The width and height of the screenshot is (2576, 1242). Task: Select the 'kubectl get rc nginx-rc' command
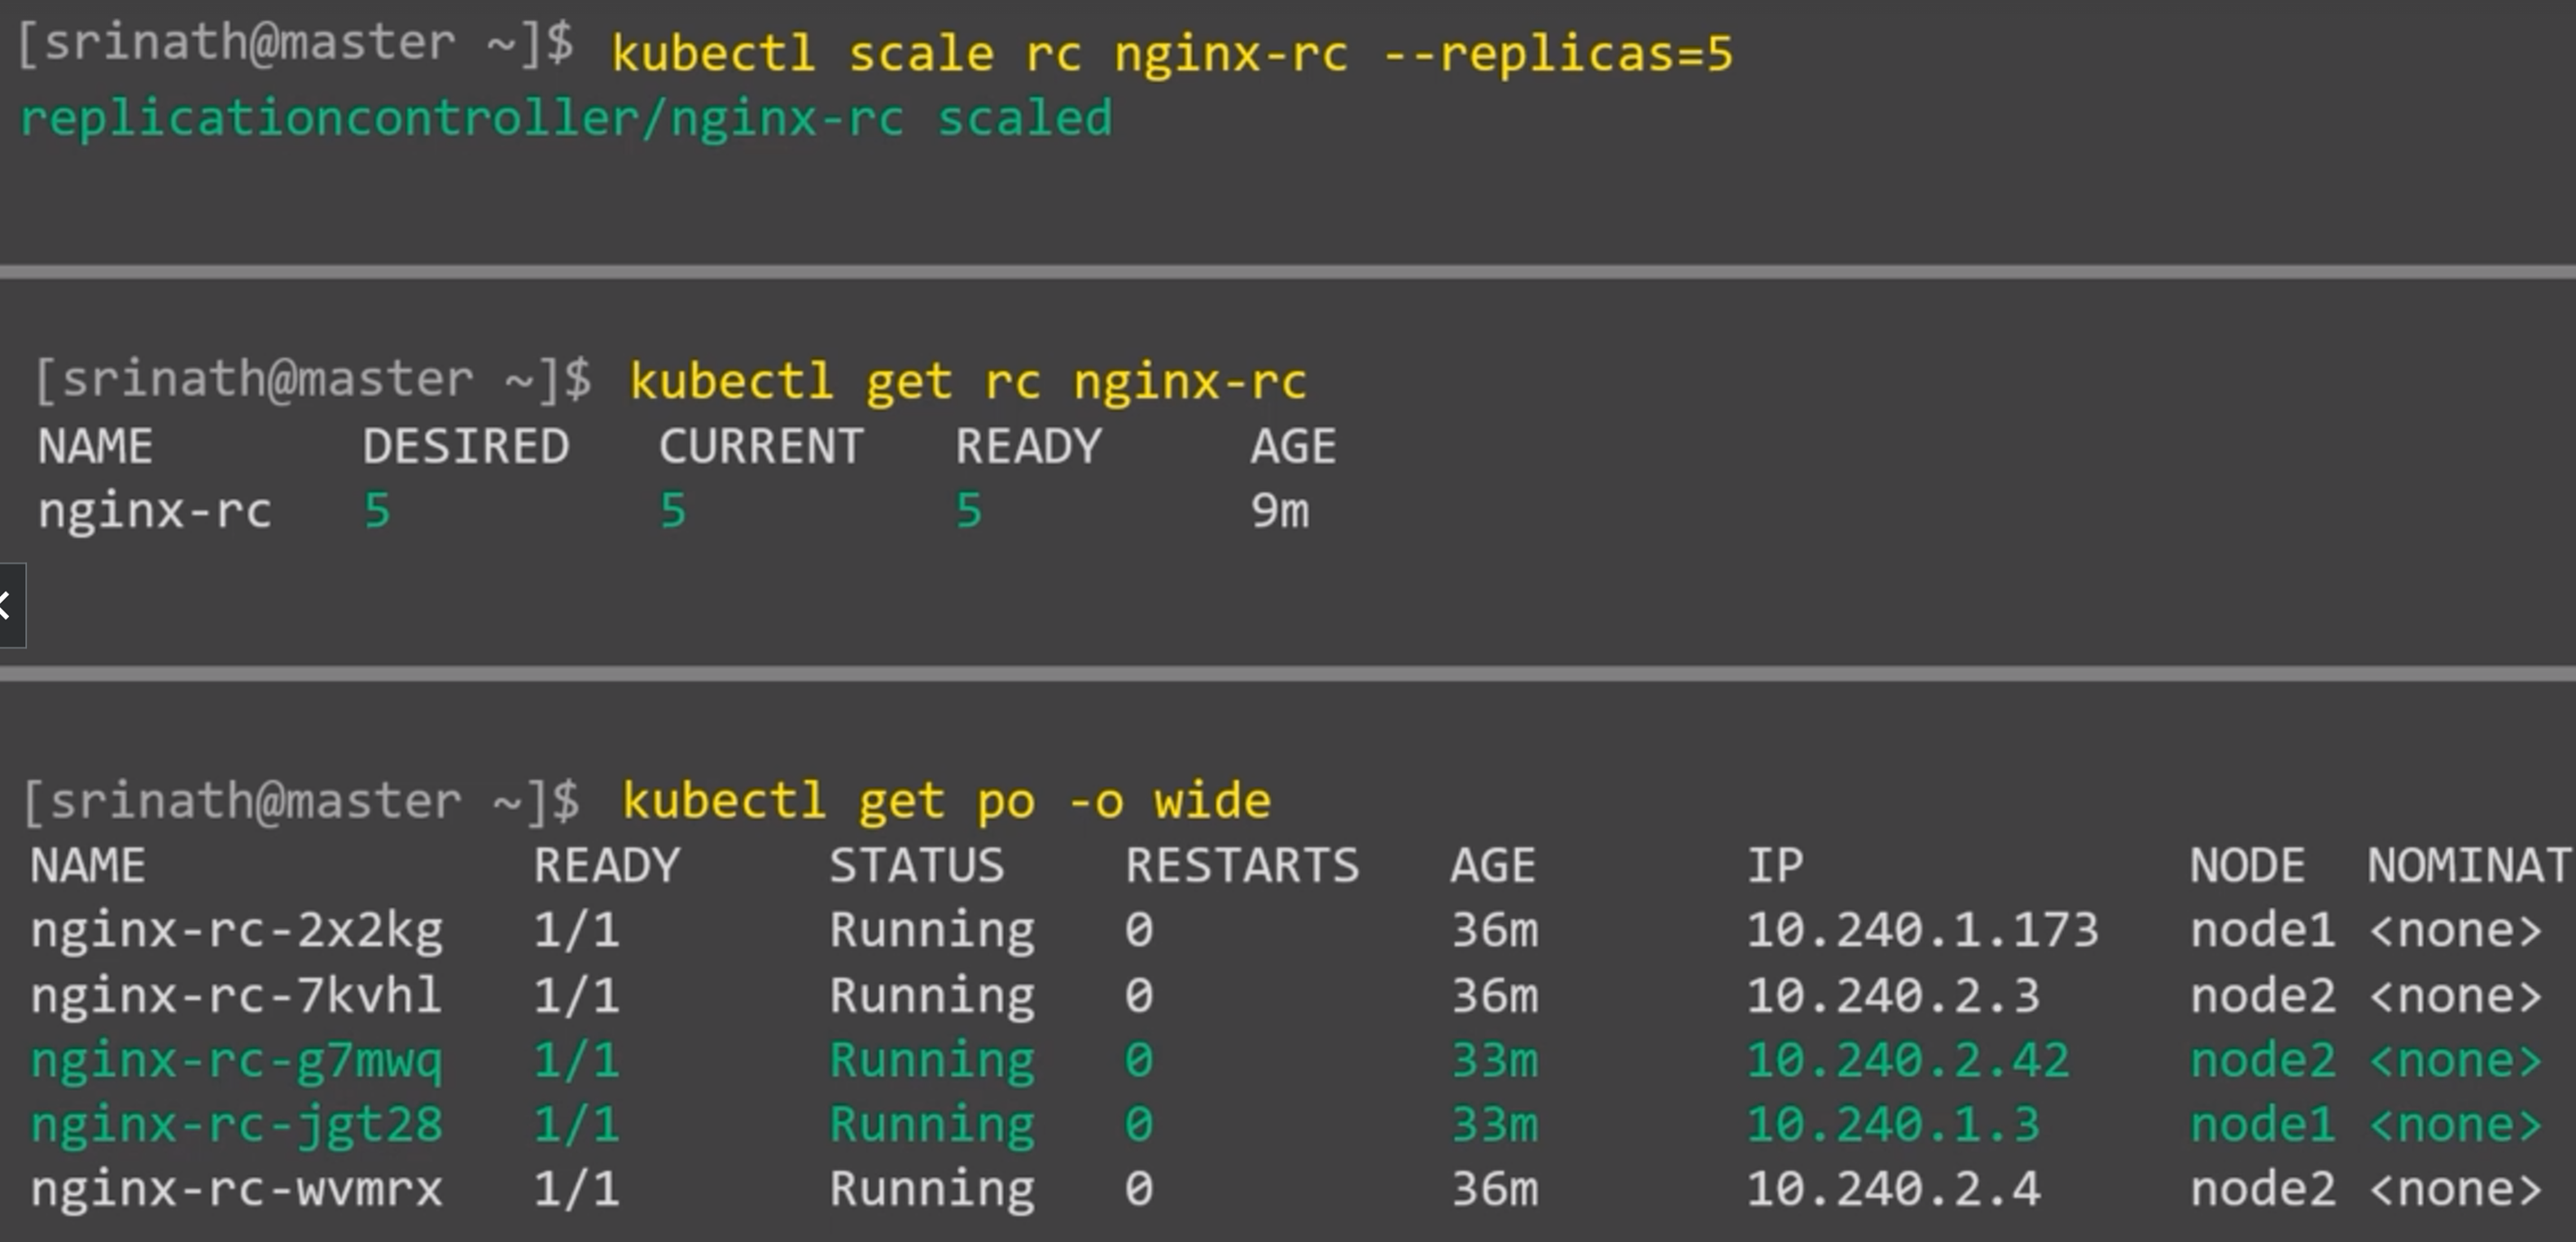(968, 382)
